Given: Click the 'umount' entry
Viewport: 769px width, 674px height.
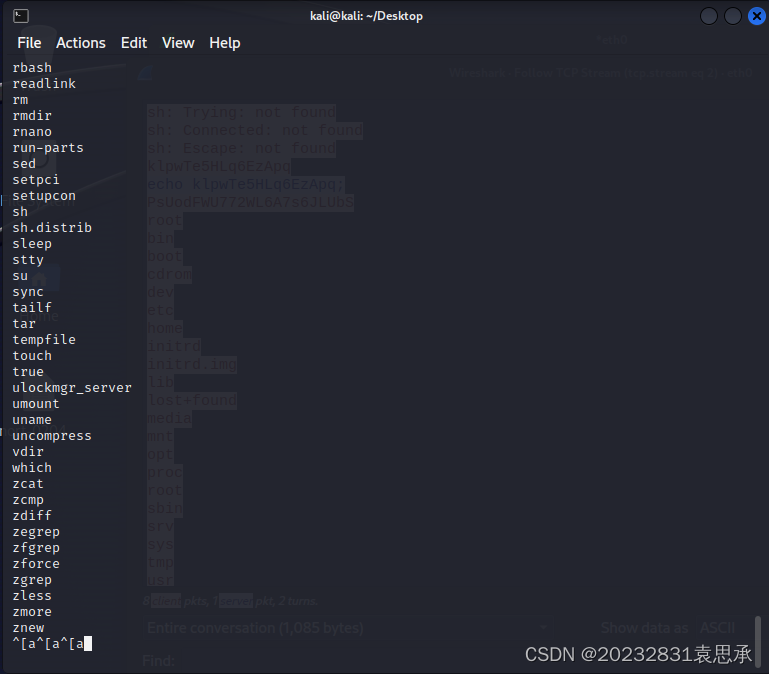Looking at the screenshot, I should [36, 404].
